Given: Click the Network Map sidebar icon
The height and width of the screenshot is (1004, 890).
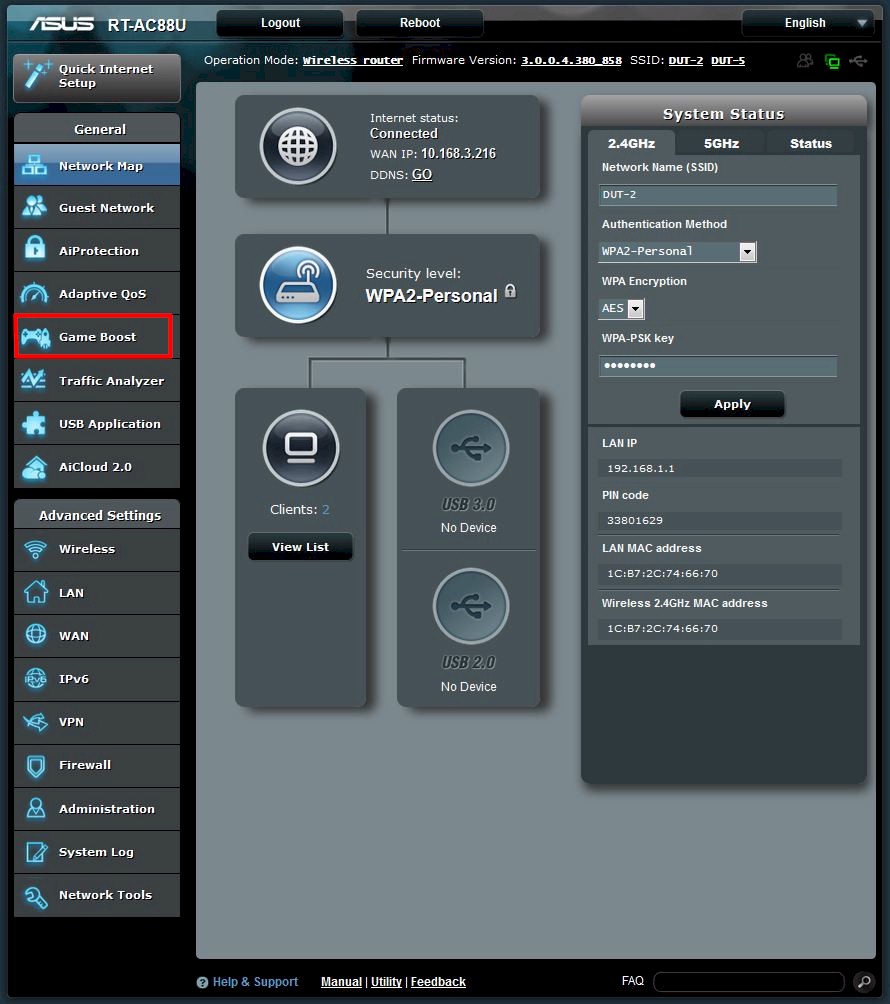Looking at the screenshot, I should tap(35, 165).
